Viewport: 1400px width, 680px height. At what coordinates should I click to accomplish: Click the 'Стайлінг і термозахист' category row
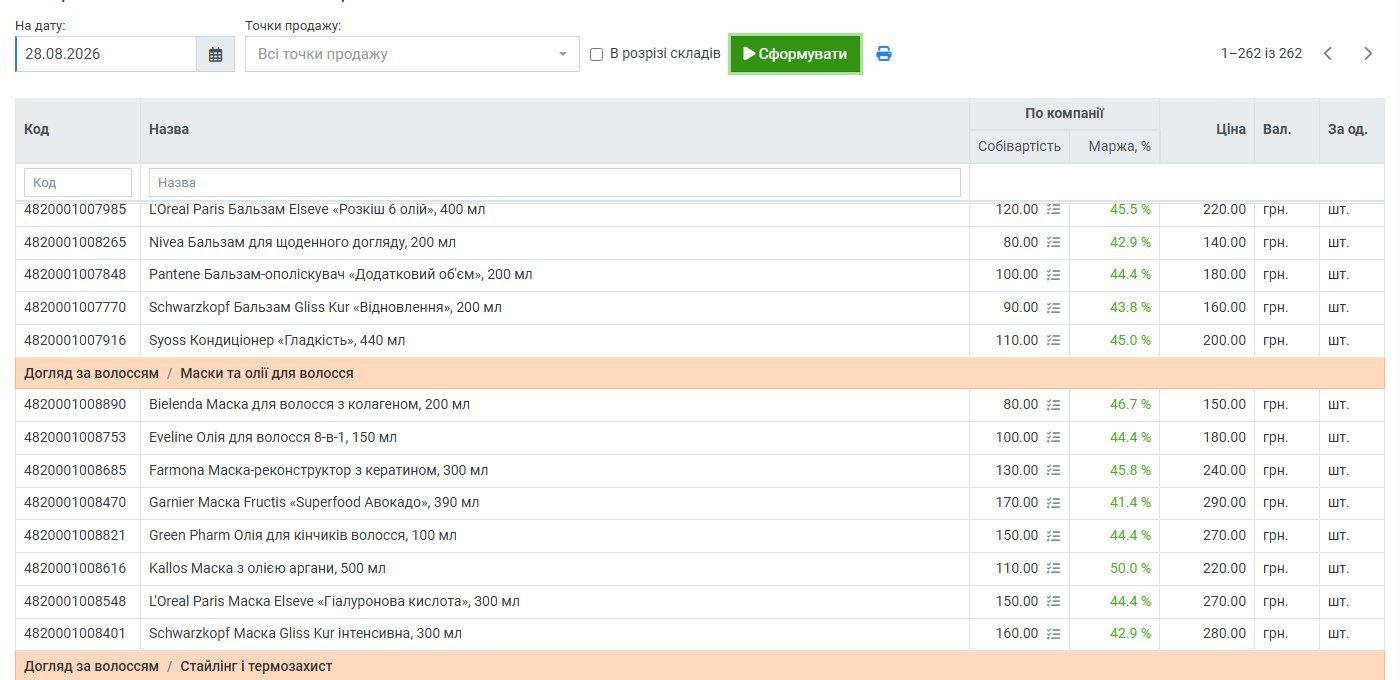(x=700, y=666)
